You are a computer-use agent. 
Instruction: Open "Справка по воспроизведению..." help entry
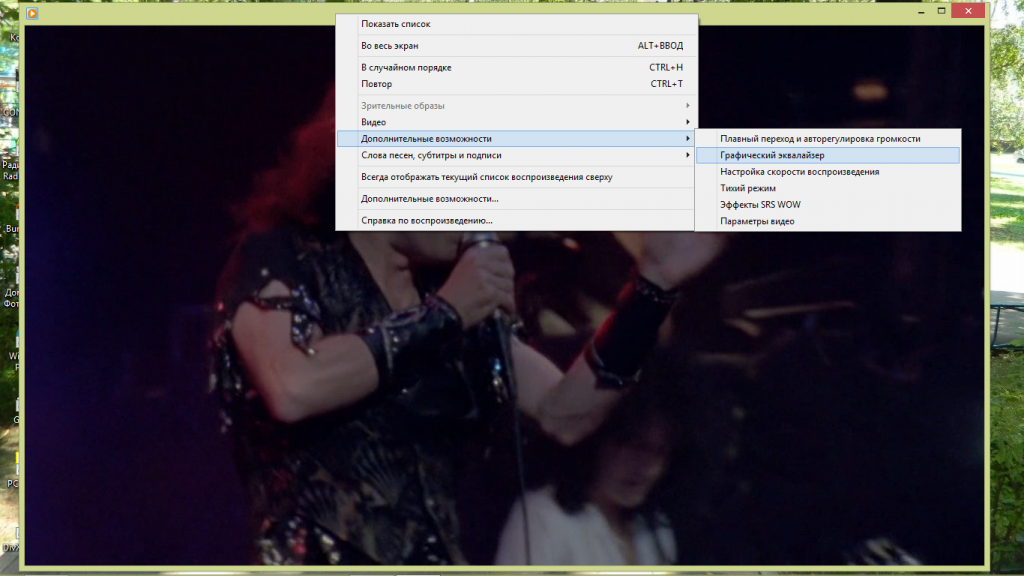(515, 221)
